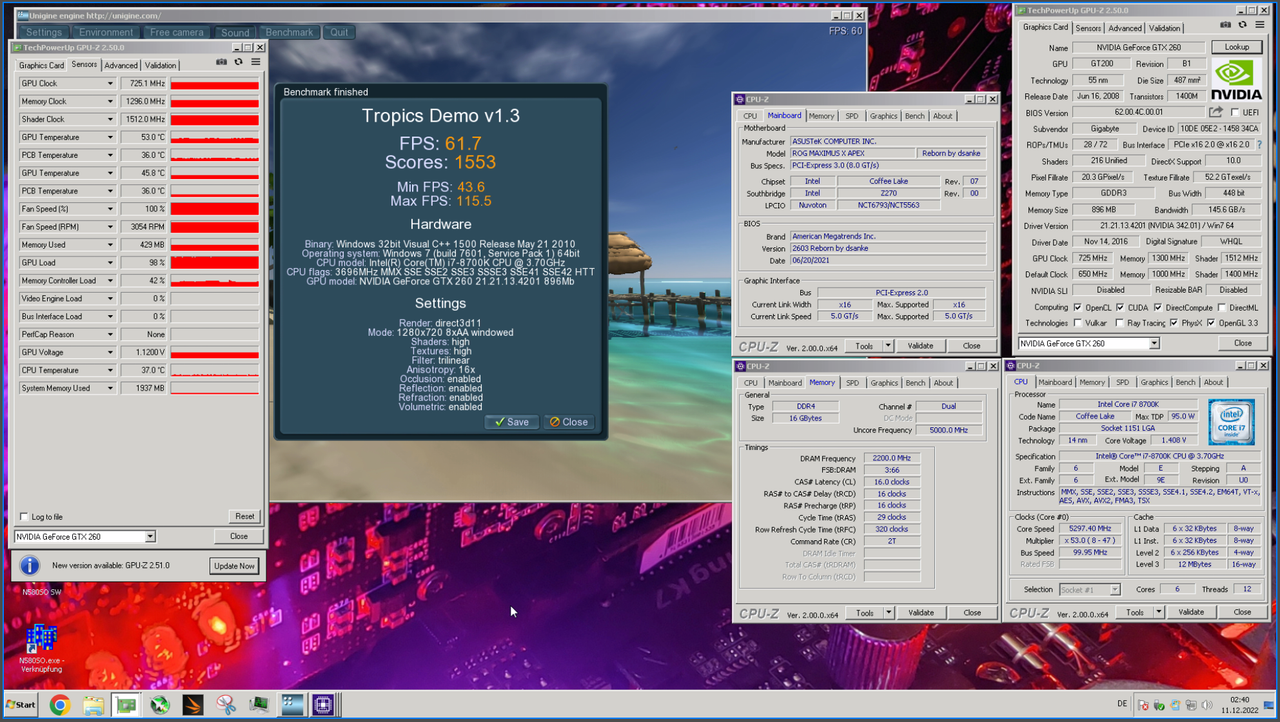Click the GPU Load 98 % sensor graph
Image resolution: width=1280 pixels, height=722 pixels.
coord(215,262)
